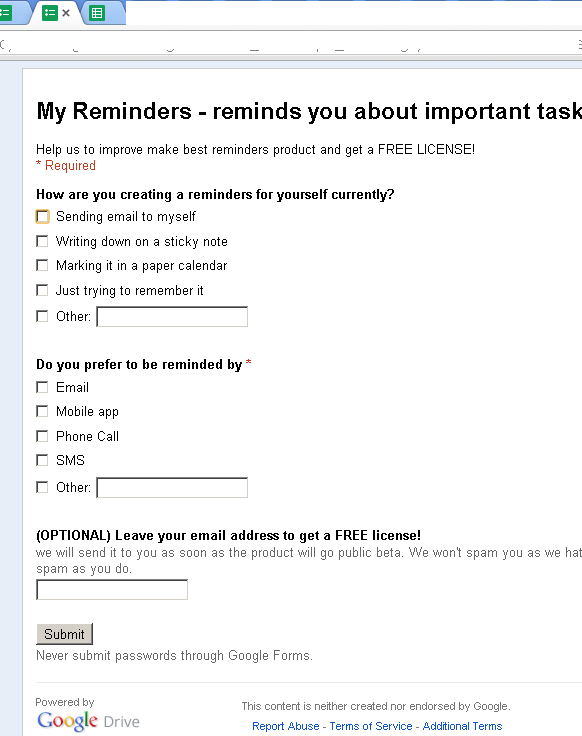Screen dimensions: 582x736
Task: Click Other text field for reminder preference
Action: (x=172, y=487)
